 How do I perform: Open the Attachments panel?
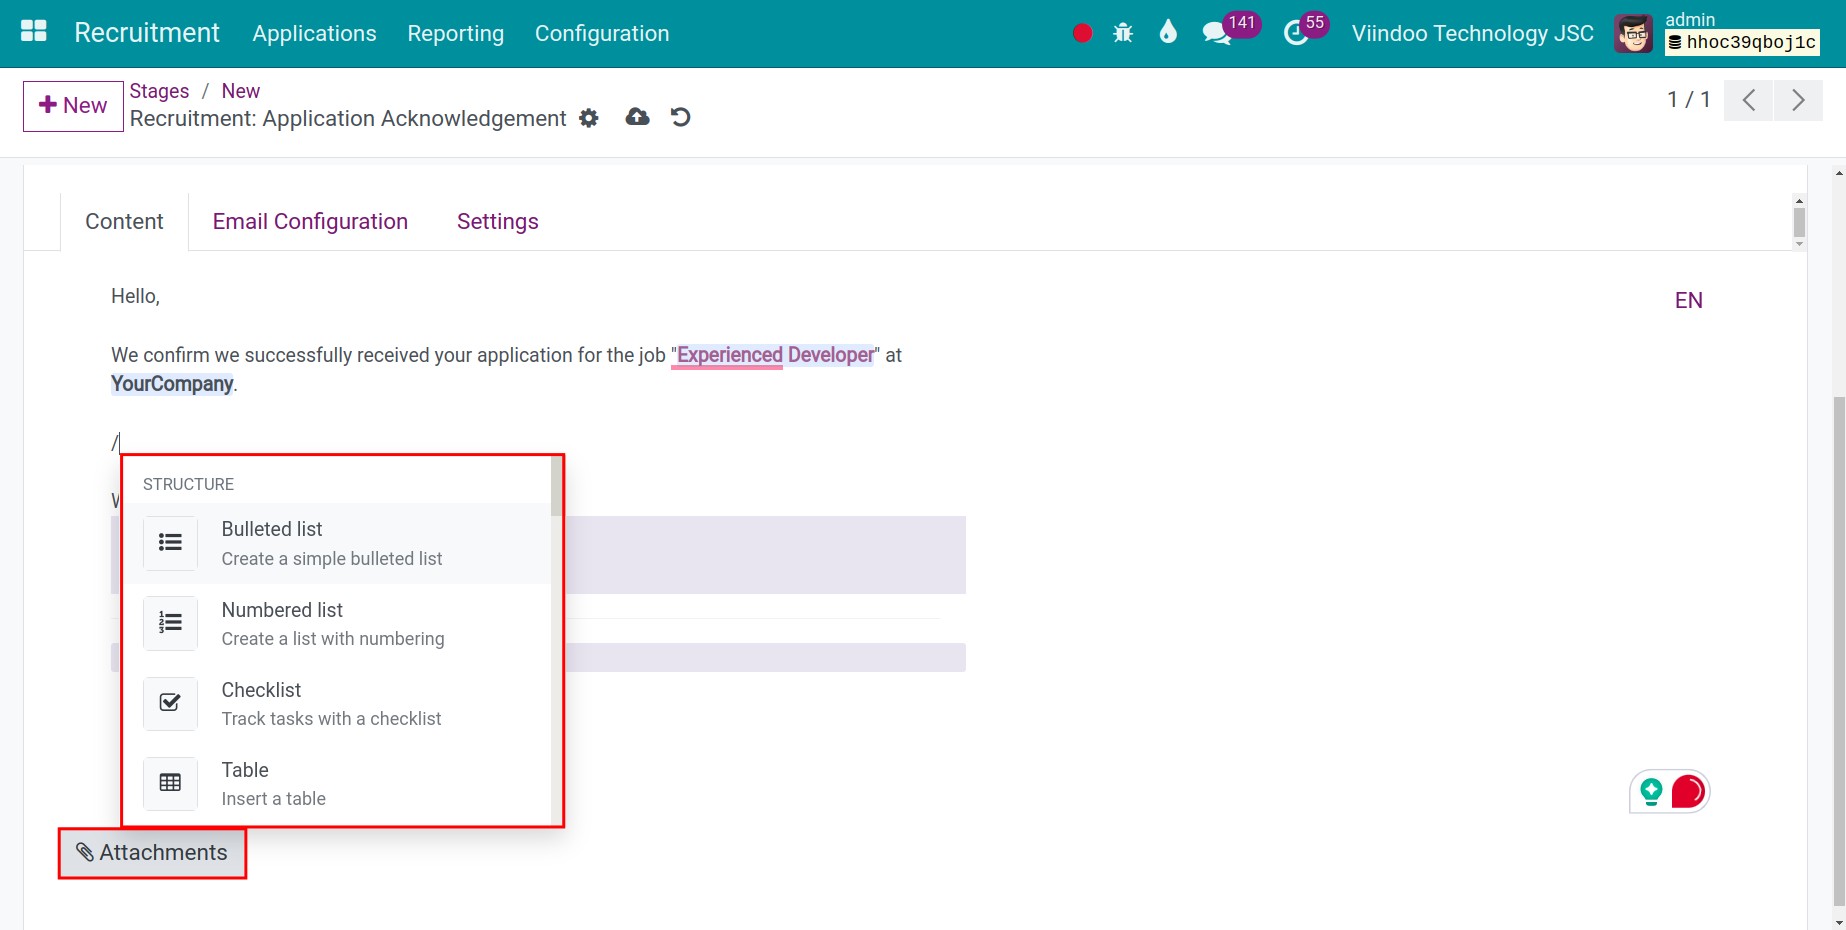152,852
